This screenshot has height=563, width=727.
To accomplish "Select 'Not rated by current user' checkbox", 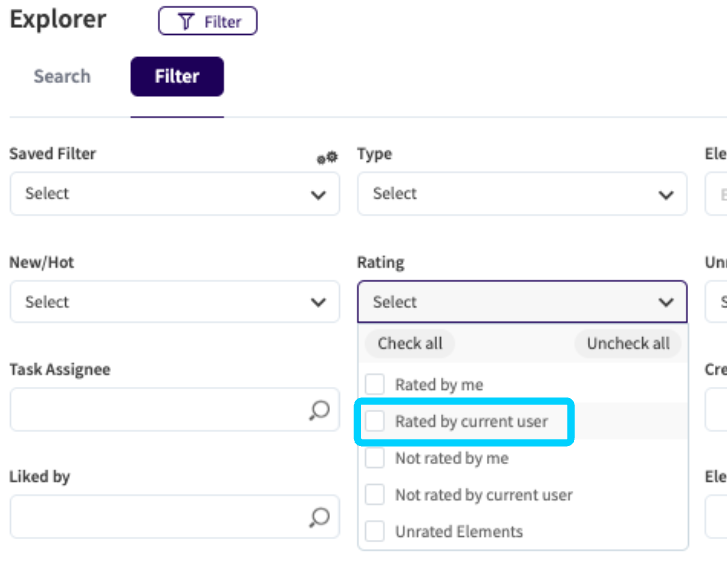I will pos(375,495).
